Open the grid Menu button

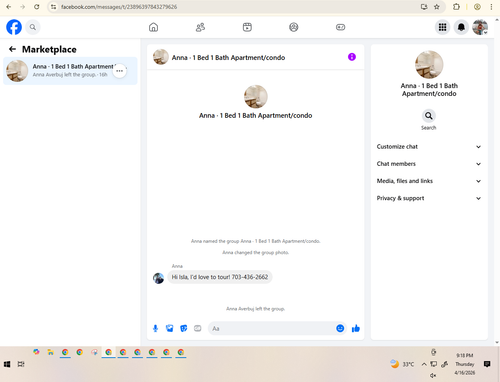pyautogui.click(x=442, y=27)
